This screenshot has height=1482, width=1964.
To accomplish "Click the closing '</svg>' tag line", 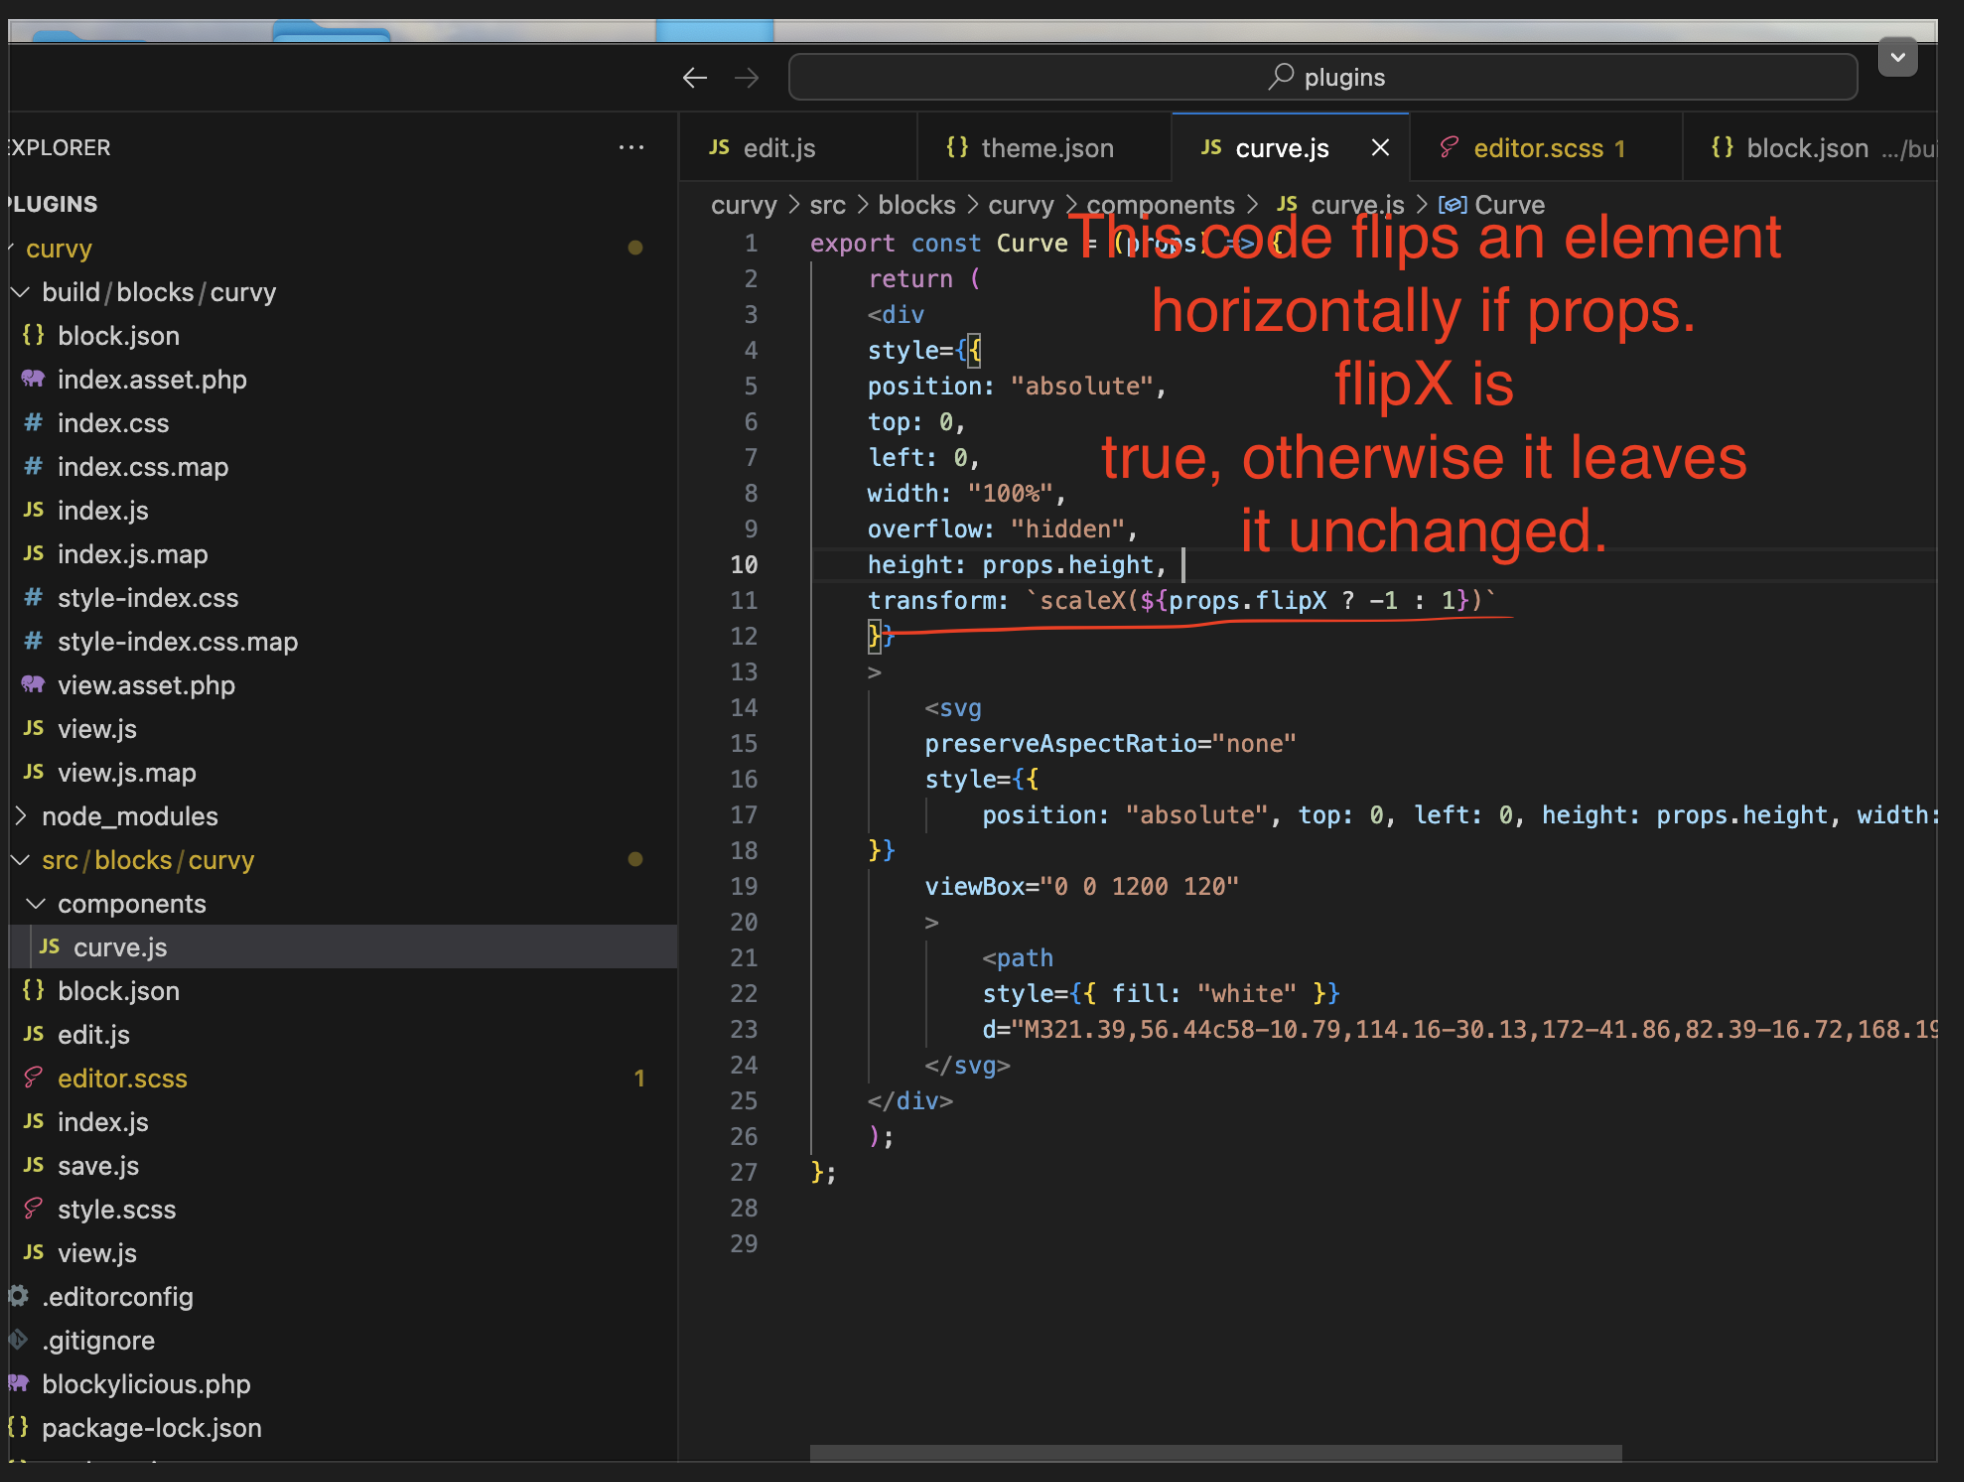I will (967, 1065).
